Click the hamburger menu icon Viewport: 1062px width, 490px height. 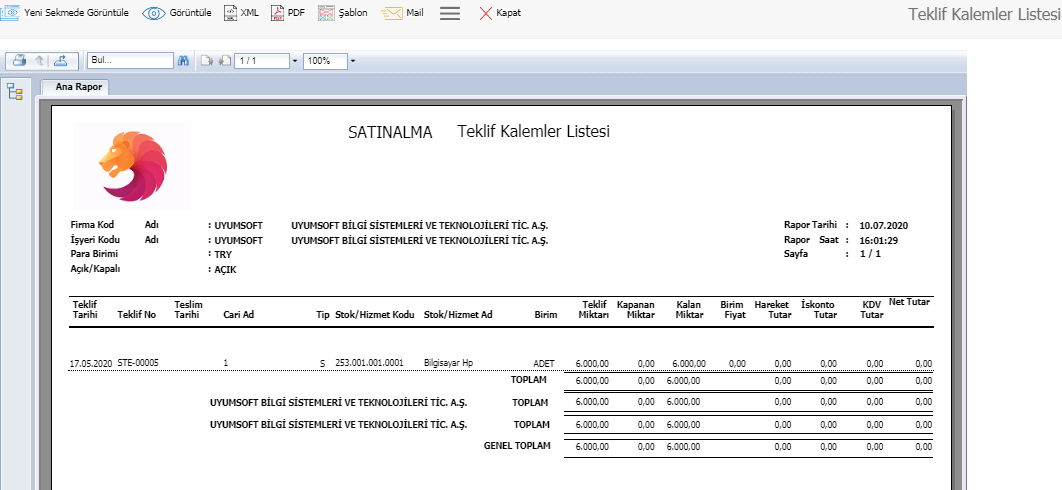click(x=450, y=13)
